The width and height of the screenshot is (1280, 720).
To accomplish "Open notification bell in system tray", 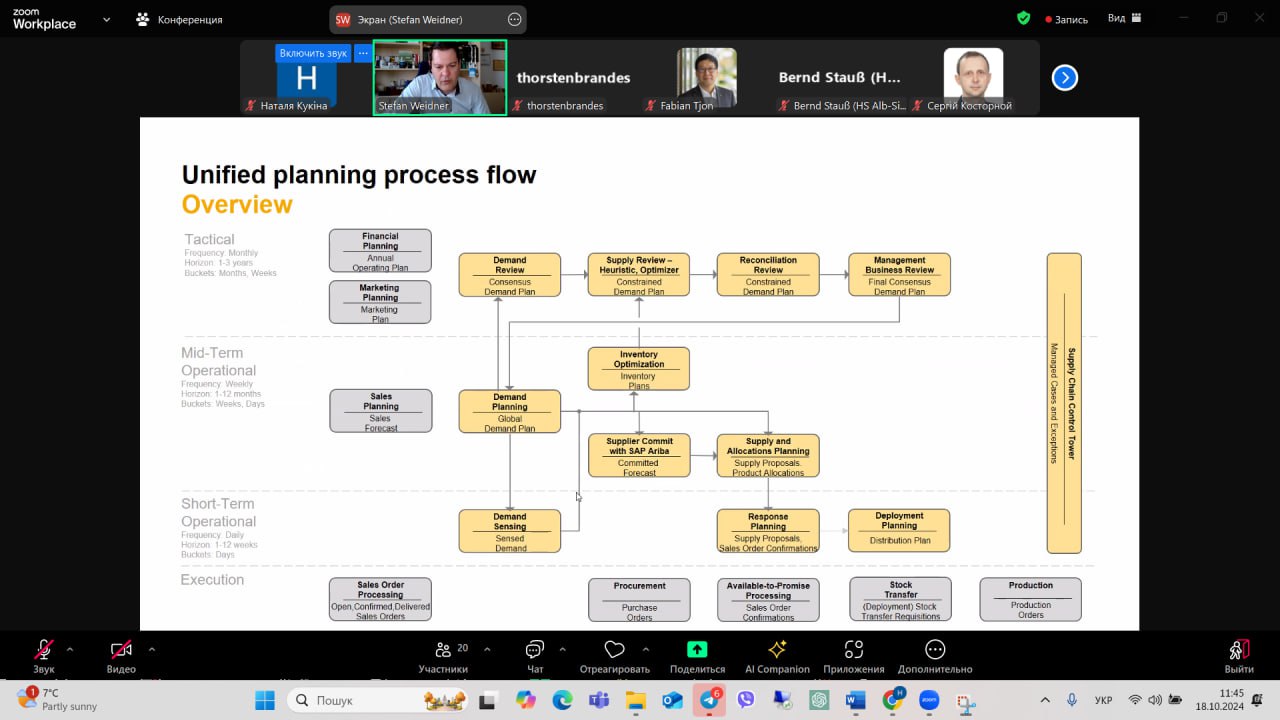I will [x=1257, y=700].
